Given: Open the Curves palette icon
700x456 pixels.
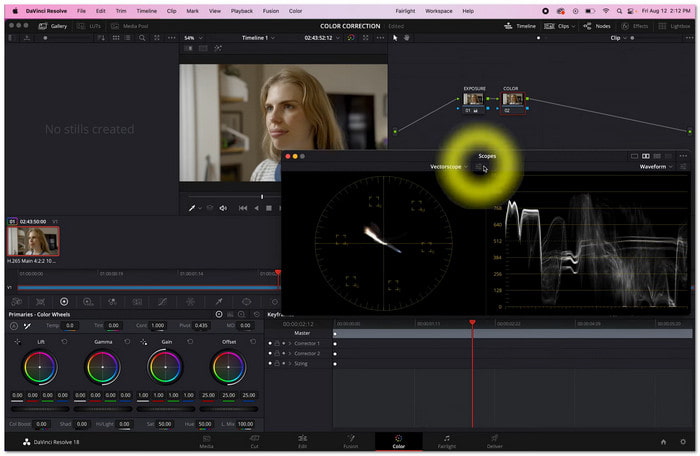Looking at the screenshot, I should tap(162, 302).
